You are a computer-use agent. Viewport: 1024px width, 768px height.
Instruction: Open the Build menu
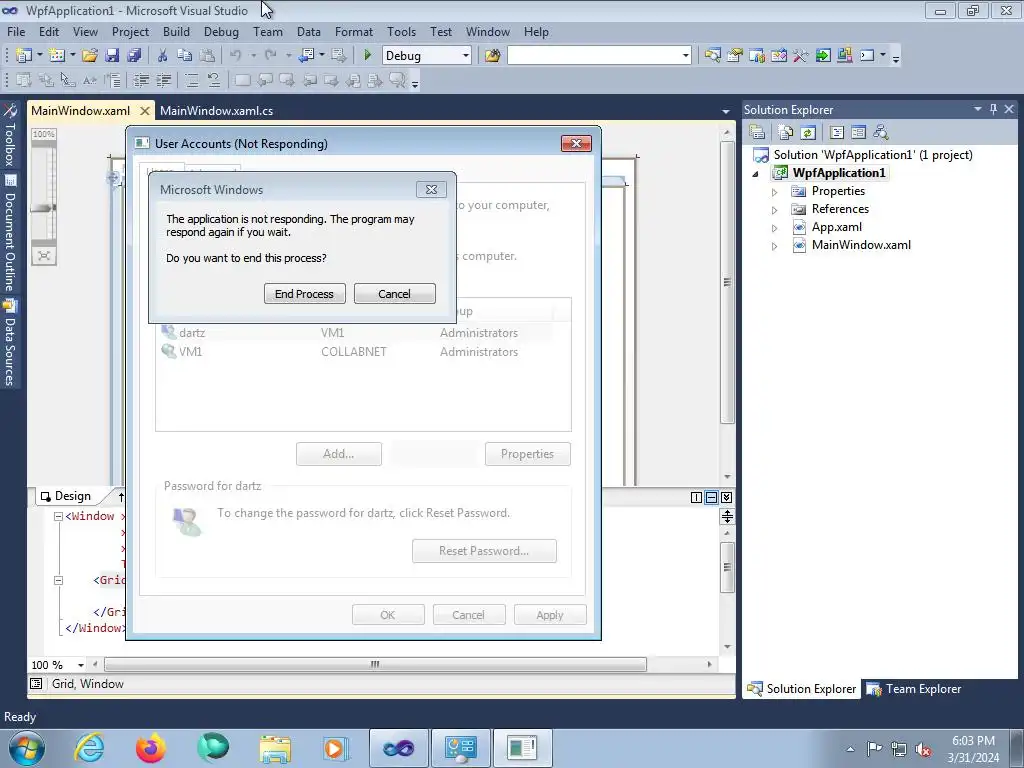click(176, 31)
